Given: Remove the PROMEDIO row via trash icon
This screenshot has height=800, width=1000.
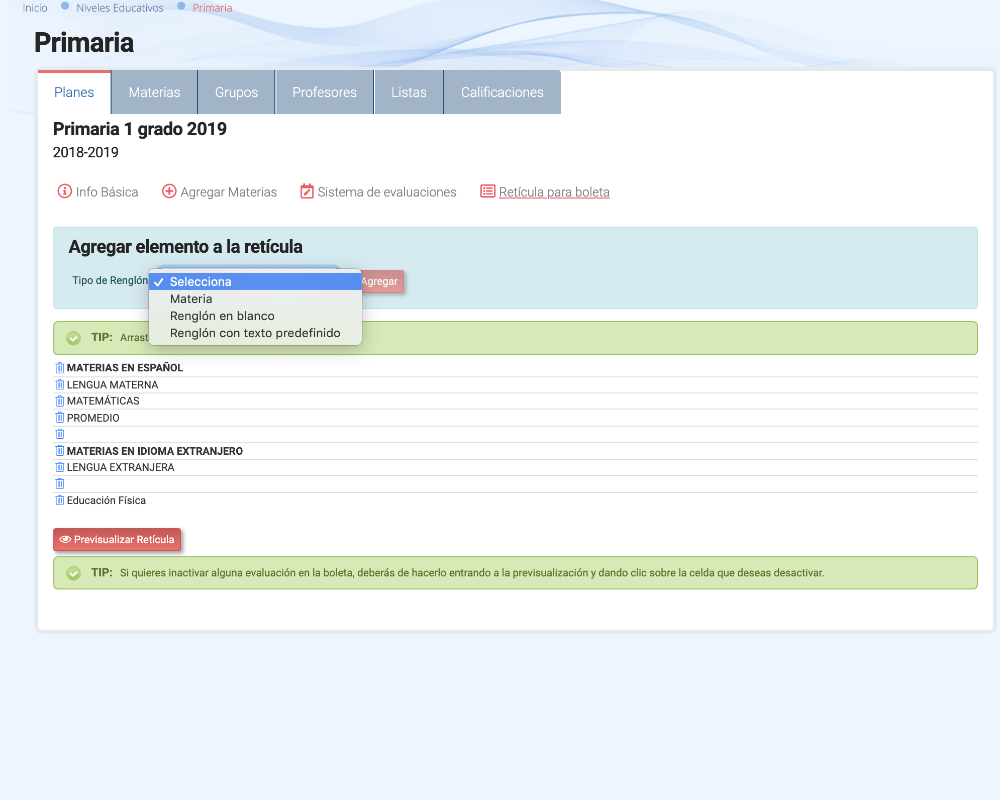Looking at the screenshot, I should 60,418.
